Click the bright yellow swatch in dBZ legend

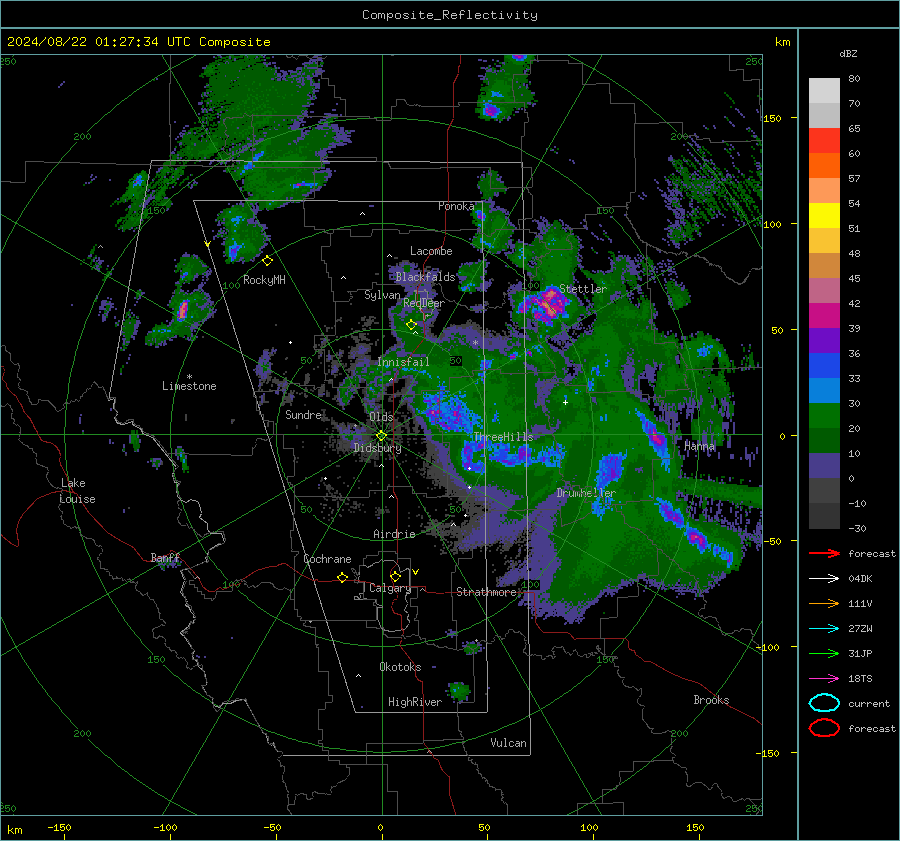(824, 216)
